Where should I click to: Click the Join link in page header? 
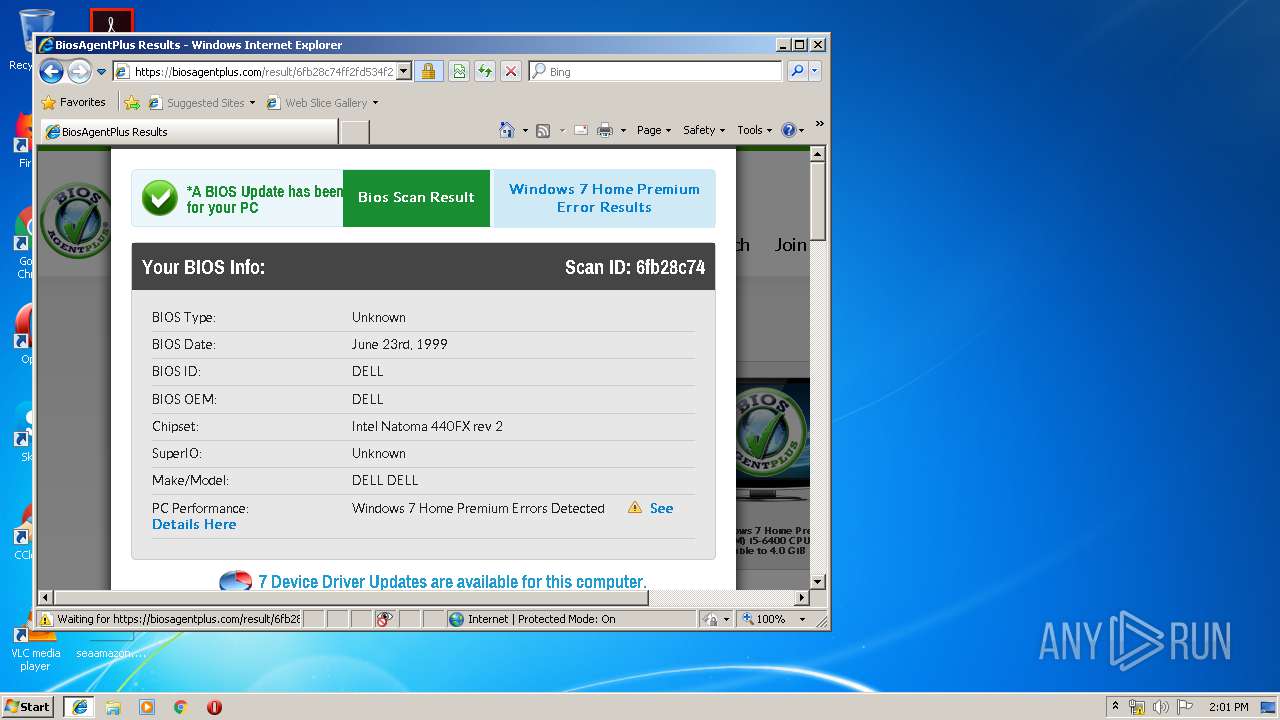(790, 245)
